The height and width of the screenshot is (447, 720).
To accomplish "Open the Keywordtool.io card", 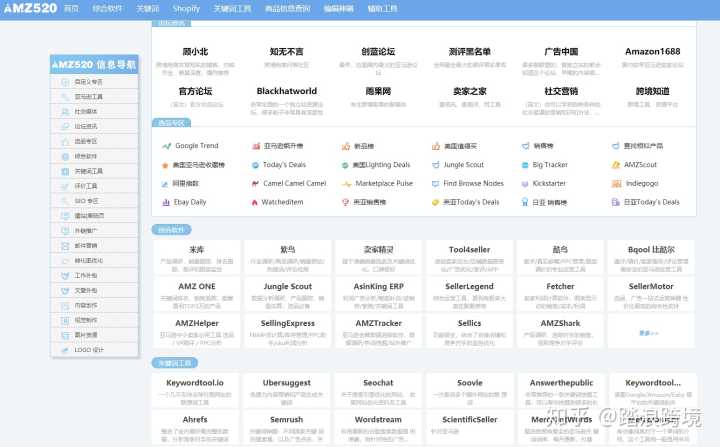I will coord(195,390).
